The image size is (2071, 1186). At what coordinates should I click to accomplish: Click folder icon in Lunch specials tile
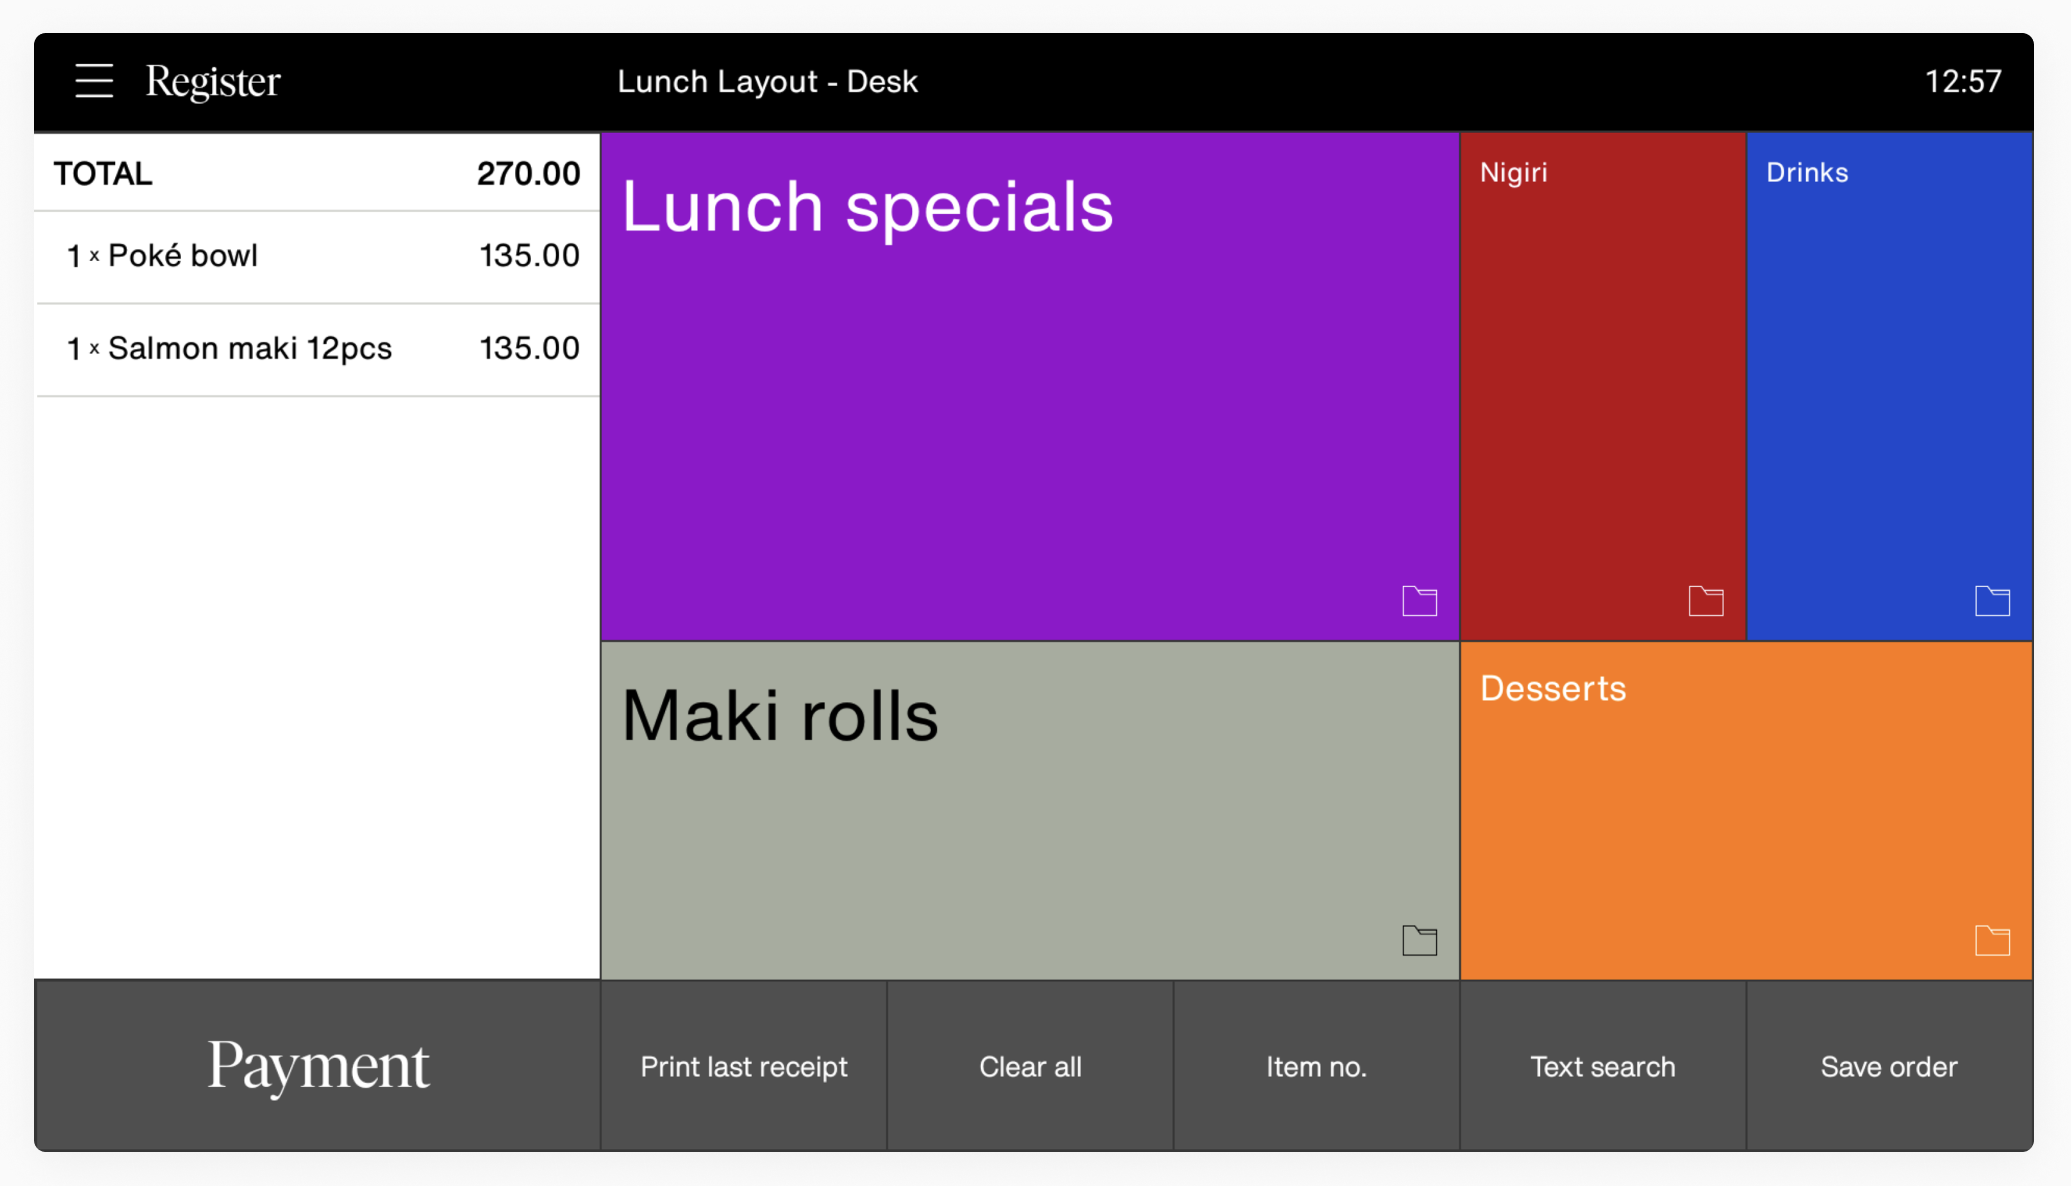point(1419,601)
